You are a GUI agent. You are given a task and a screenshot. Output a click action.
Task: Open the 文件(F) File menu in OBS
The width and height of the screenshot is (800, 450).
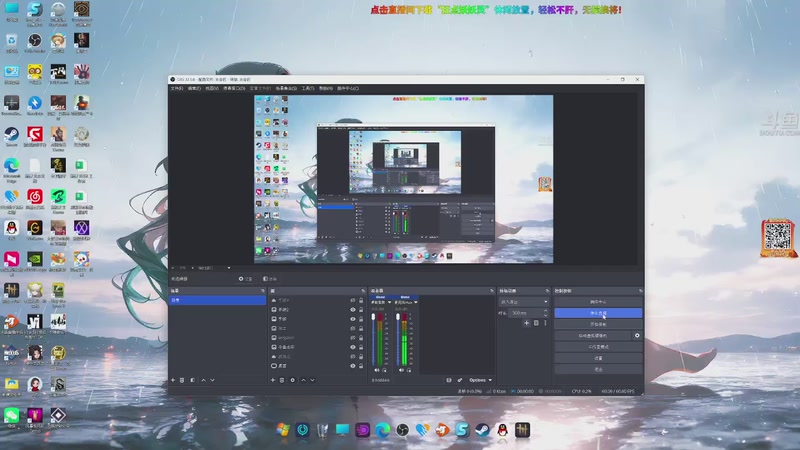pos(177,88)
